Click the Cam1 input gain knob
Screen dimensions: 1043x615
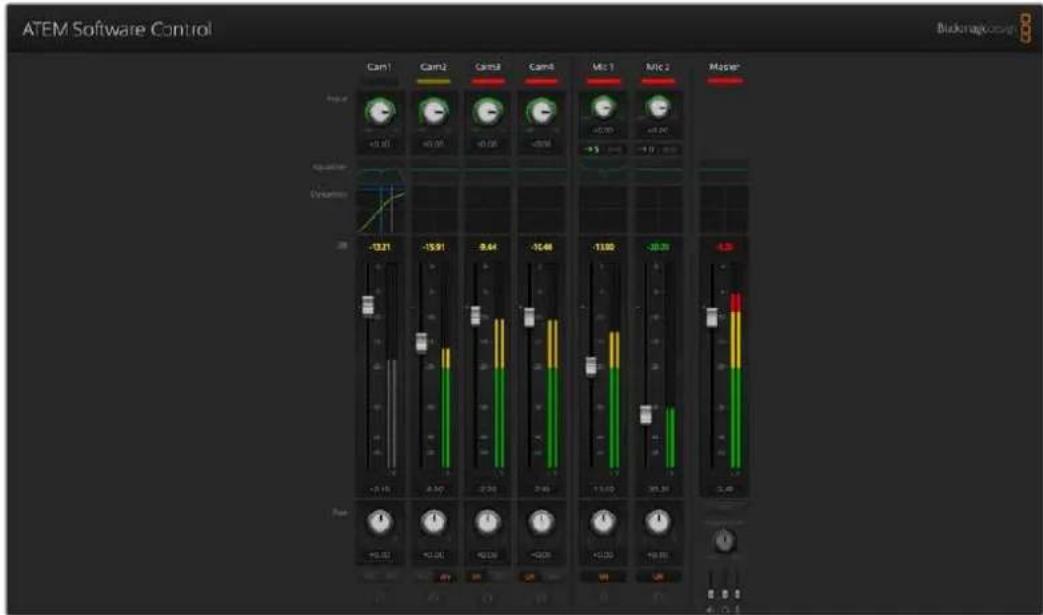tap(380, 112)
